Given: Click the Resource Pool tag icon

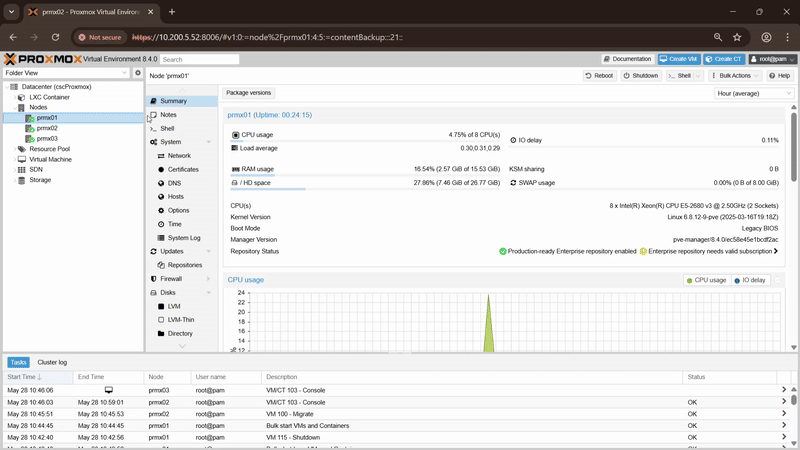Looking at the screenshot, I should pos(21,149).
